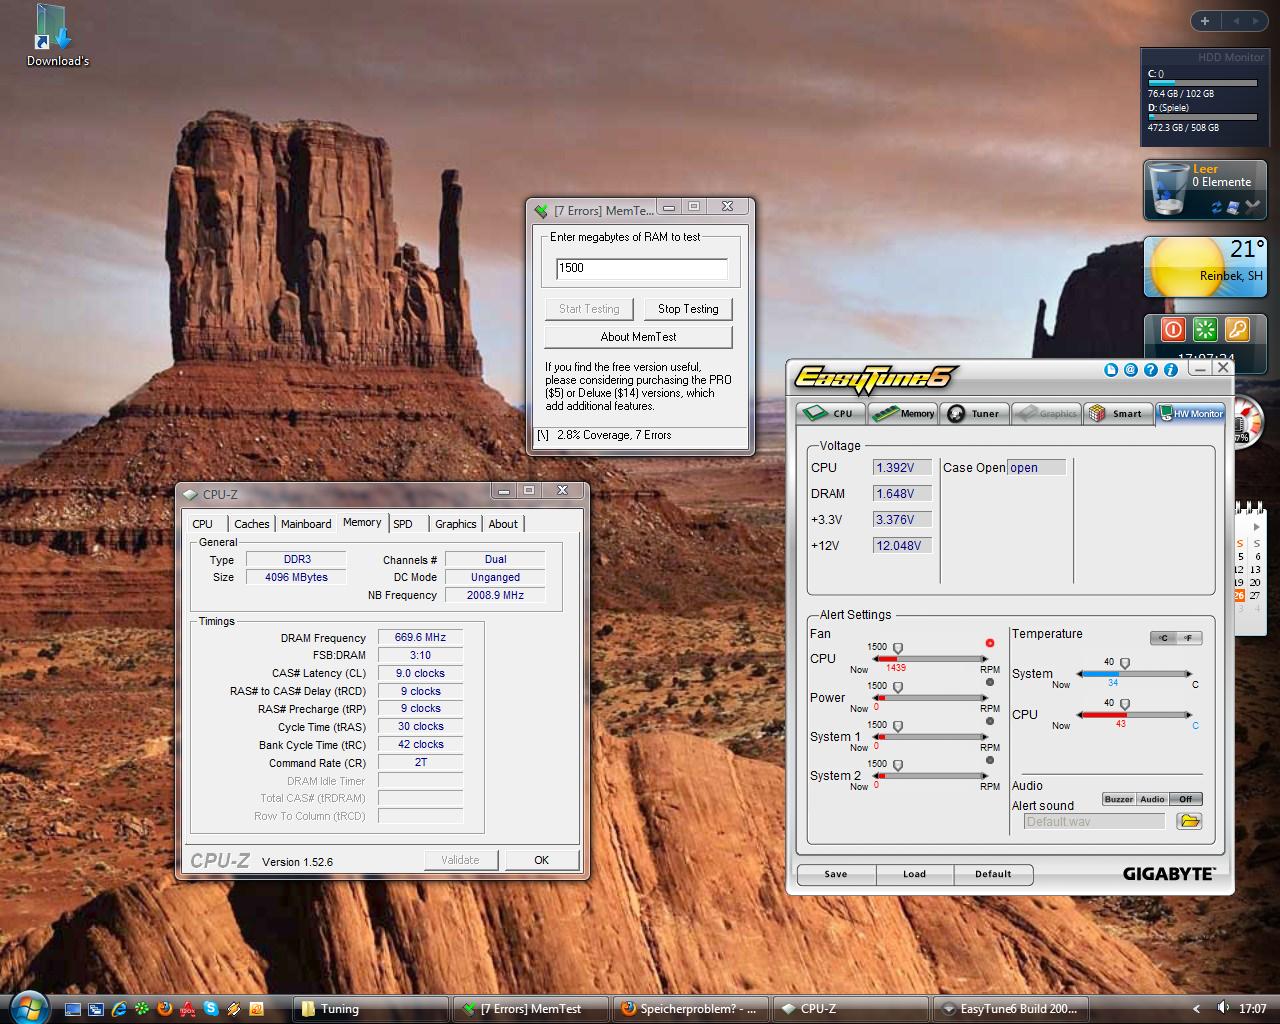Open CPU-Z Mainboard tab

point(306,524)
